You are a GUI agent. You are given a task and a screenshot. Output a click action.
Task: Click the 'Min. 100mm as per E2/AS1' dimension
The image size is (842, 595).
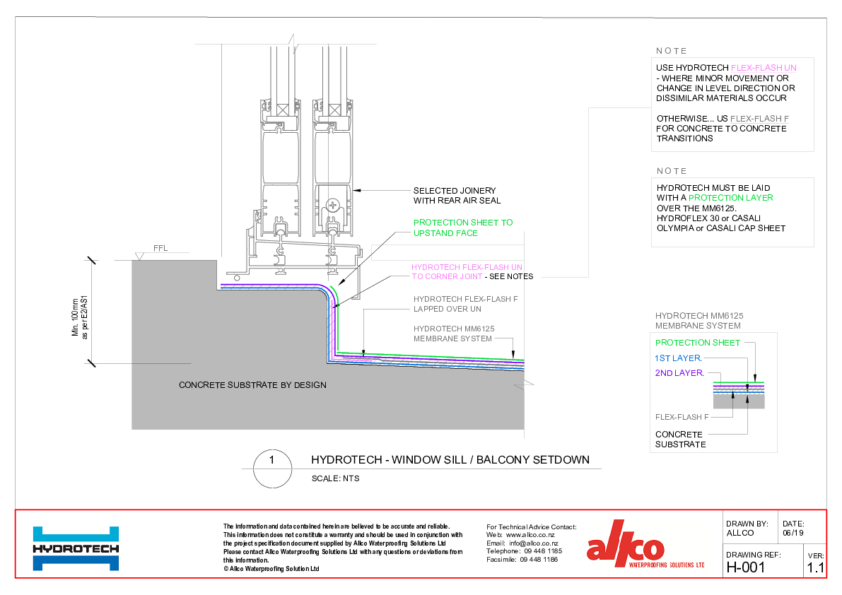[79, 316]
